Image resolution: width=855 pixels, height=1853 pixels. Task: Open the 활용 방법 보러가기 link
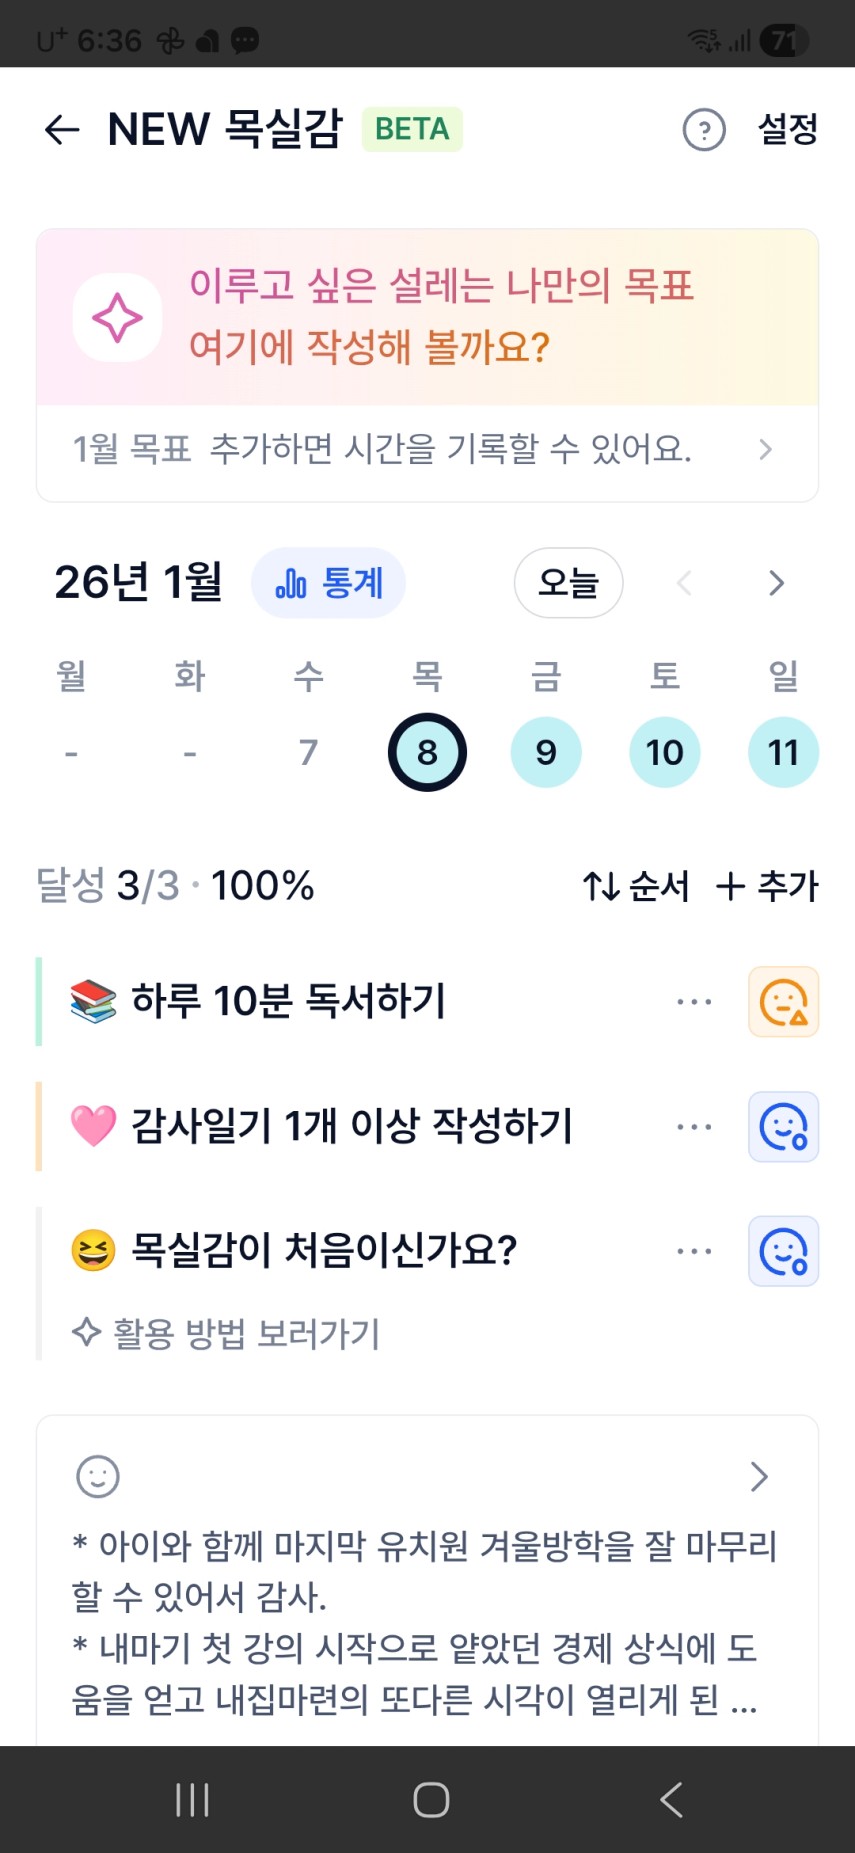coord(228,1334)
